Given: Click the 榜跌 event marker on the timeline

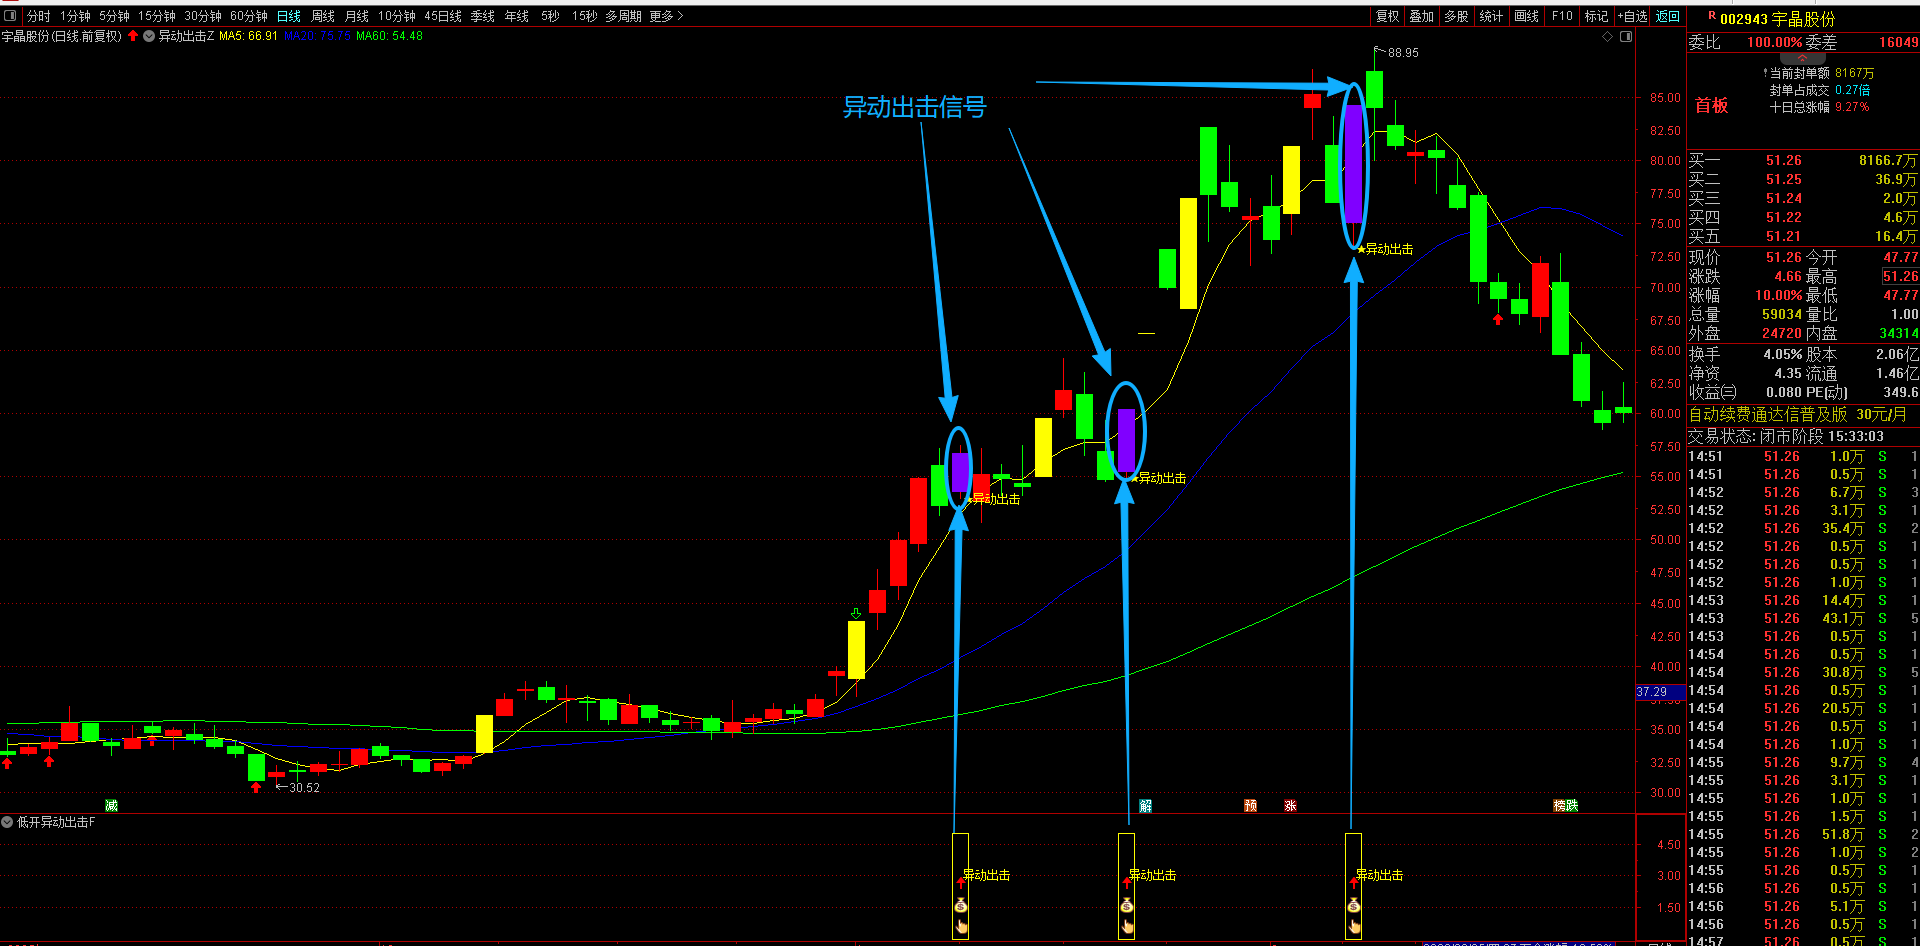Looking at the screenshot, I should (1565, 805).
